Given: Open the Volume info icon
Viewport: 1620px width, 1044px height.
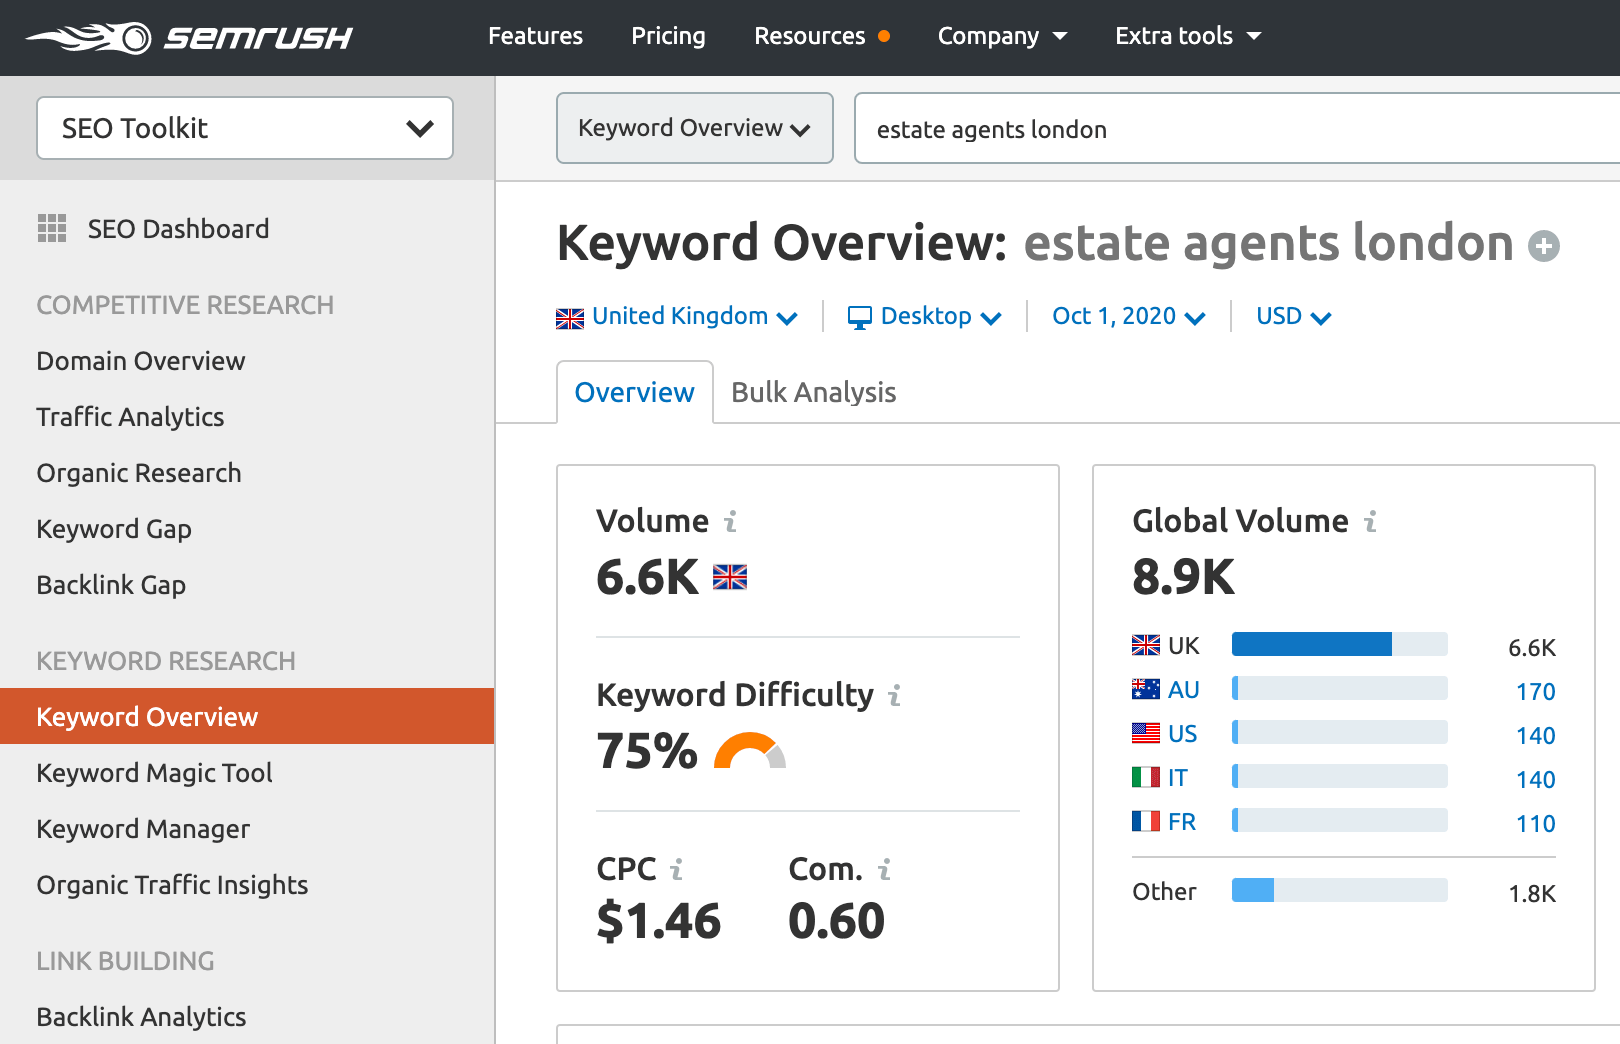Looking at the screenshot, I should [731, 521].
